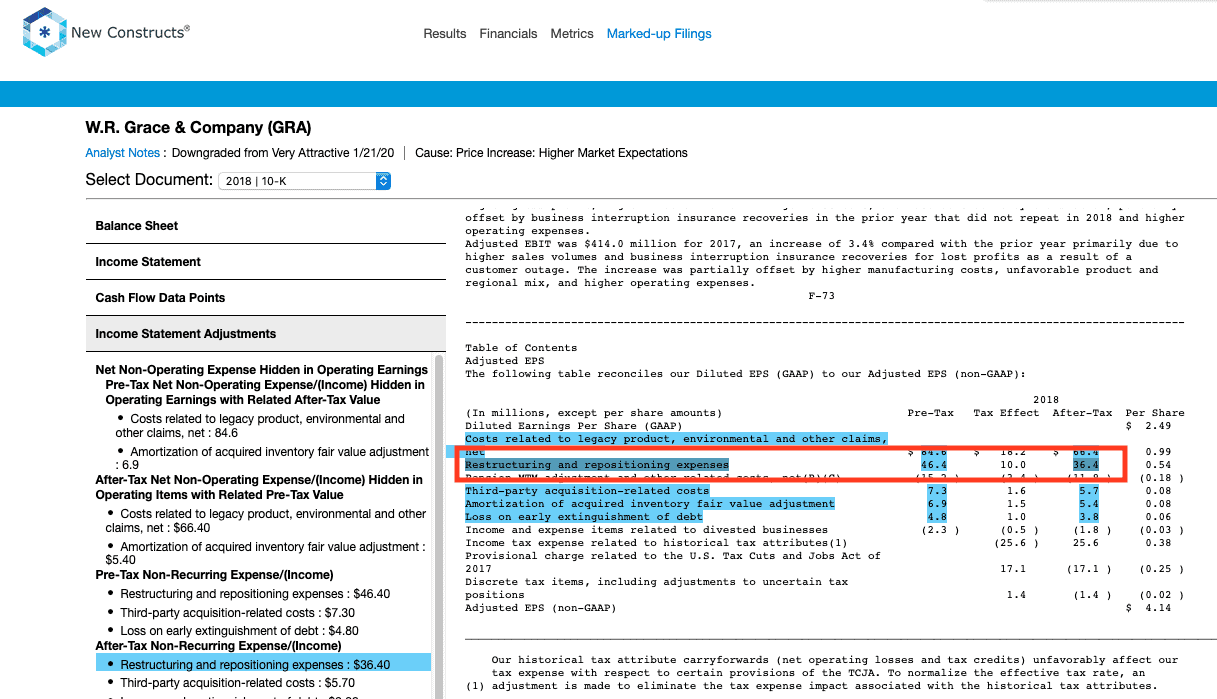This screenshot has width=1217, height=699.
Task: Click the highlighted 7.3 pre-tax value
Action: [x=937, y=491]
